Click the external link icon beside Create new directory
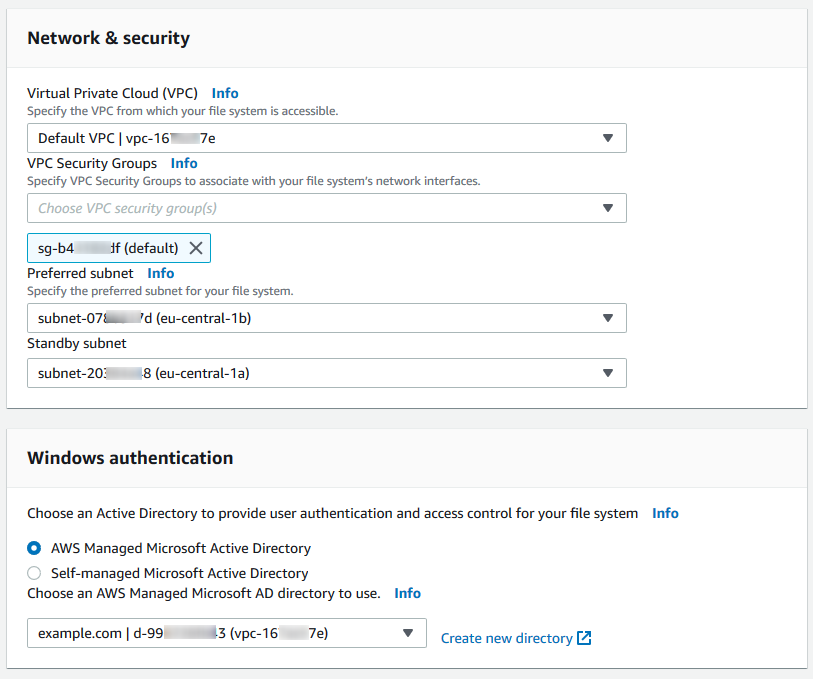813x679 pixels. [585, 638]
